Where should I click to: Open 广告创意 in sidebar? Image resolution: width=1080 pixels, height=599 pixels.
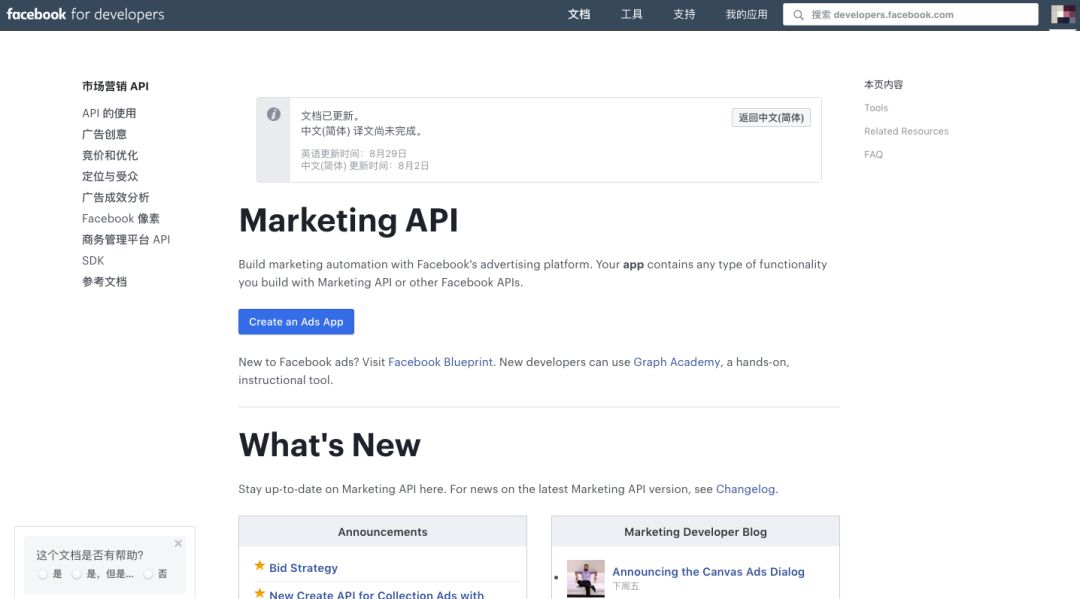click(104, 134)
